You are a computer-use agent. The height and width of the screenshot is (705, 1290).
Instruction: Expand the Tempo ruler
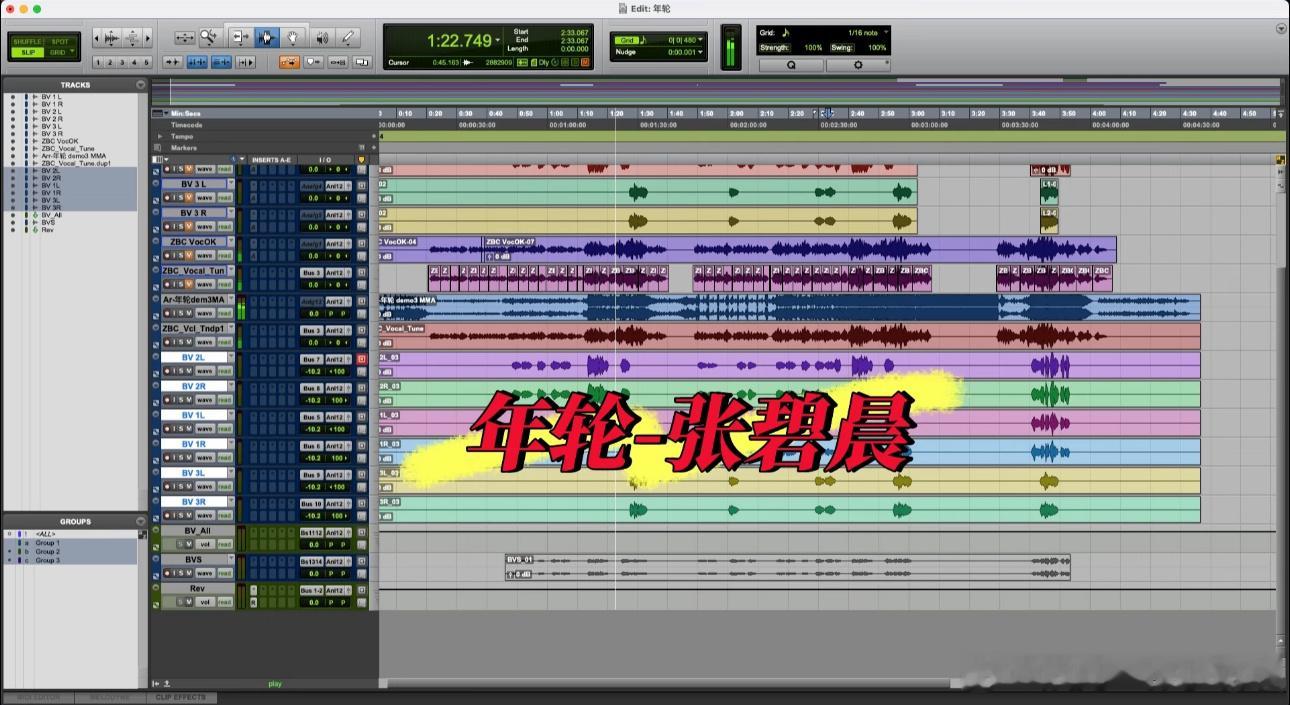pos(159,136)
